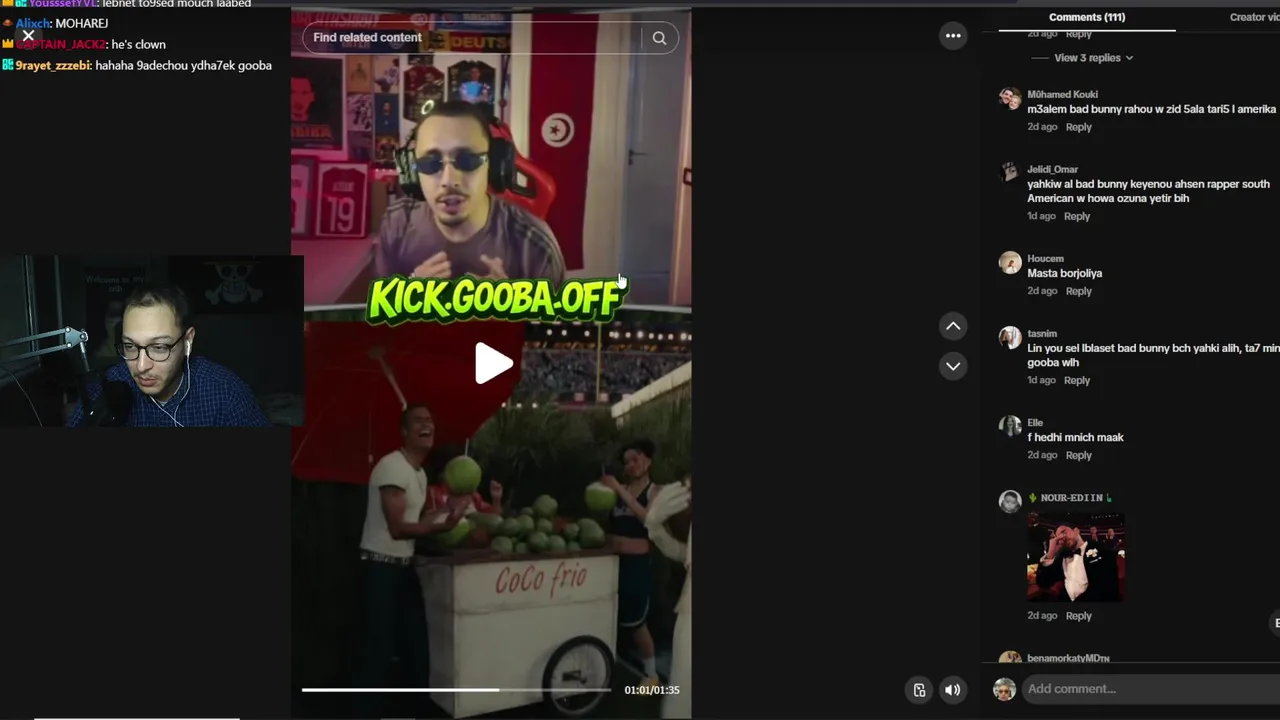Viewport: 1280px width, 720px height.
Task: Click the username Jelidi_Omar
Action: (1052, 169)
